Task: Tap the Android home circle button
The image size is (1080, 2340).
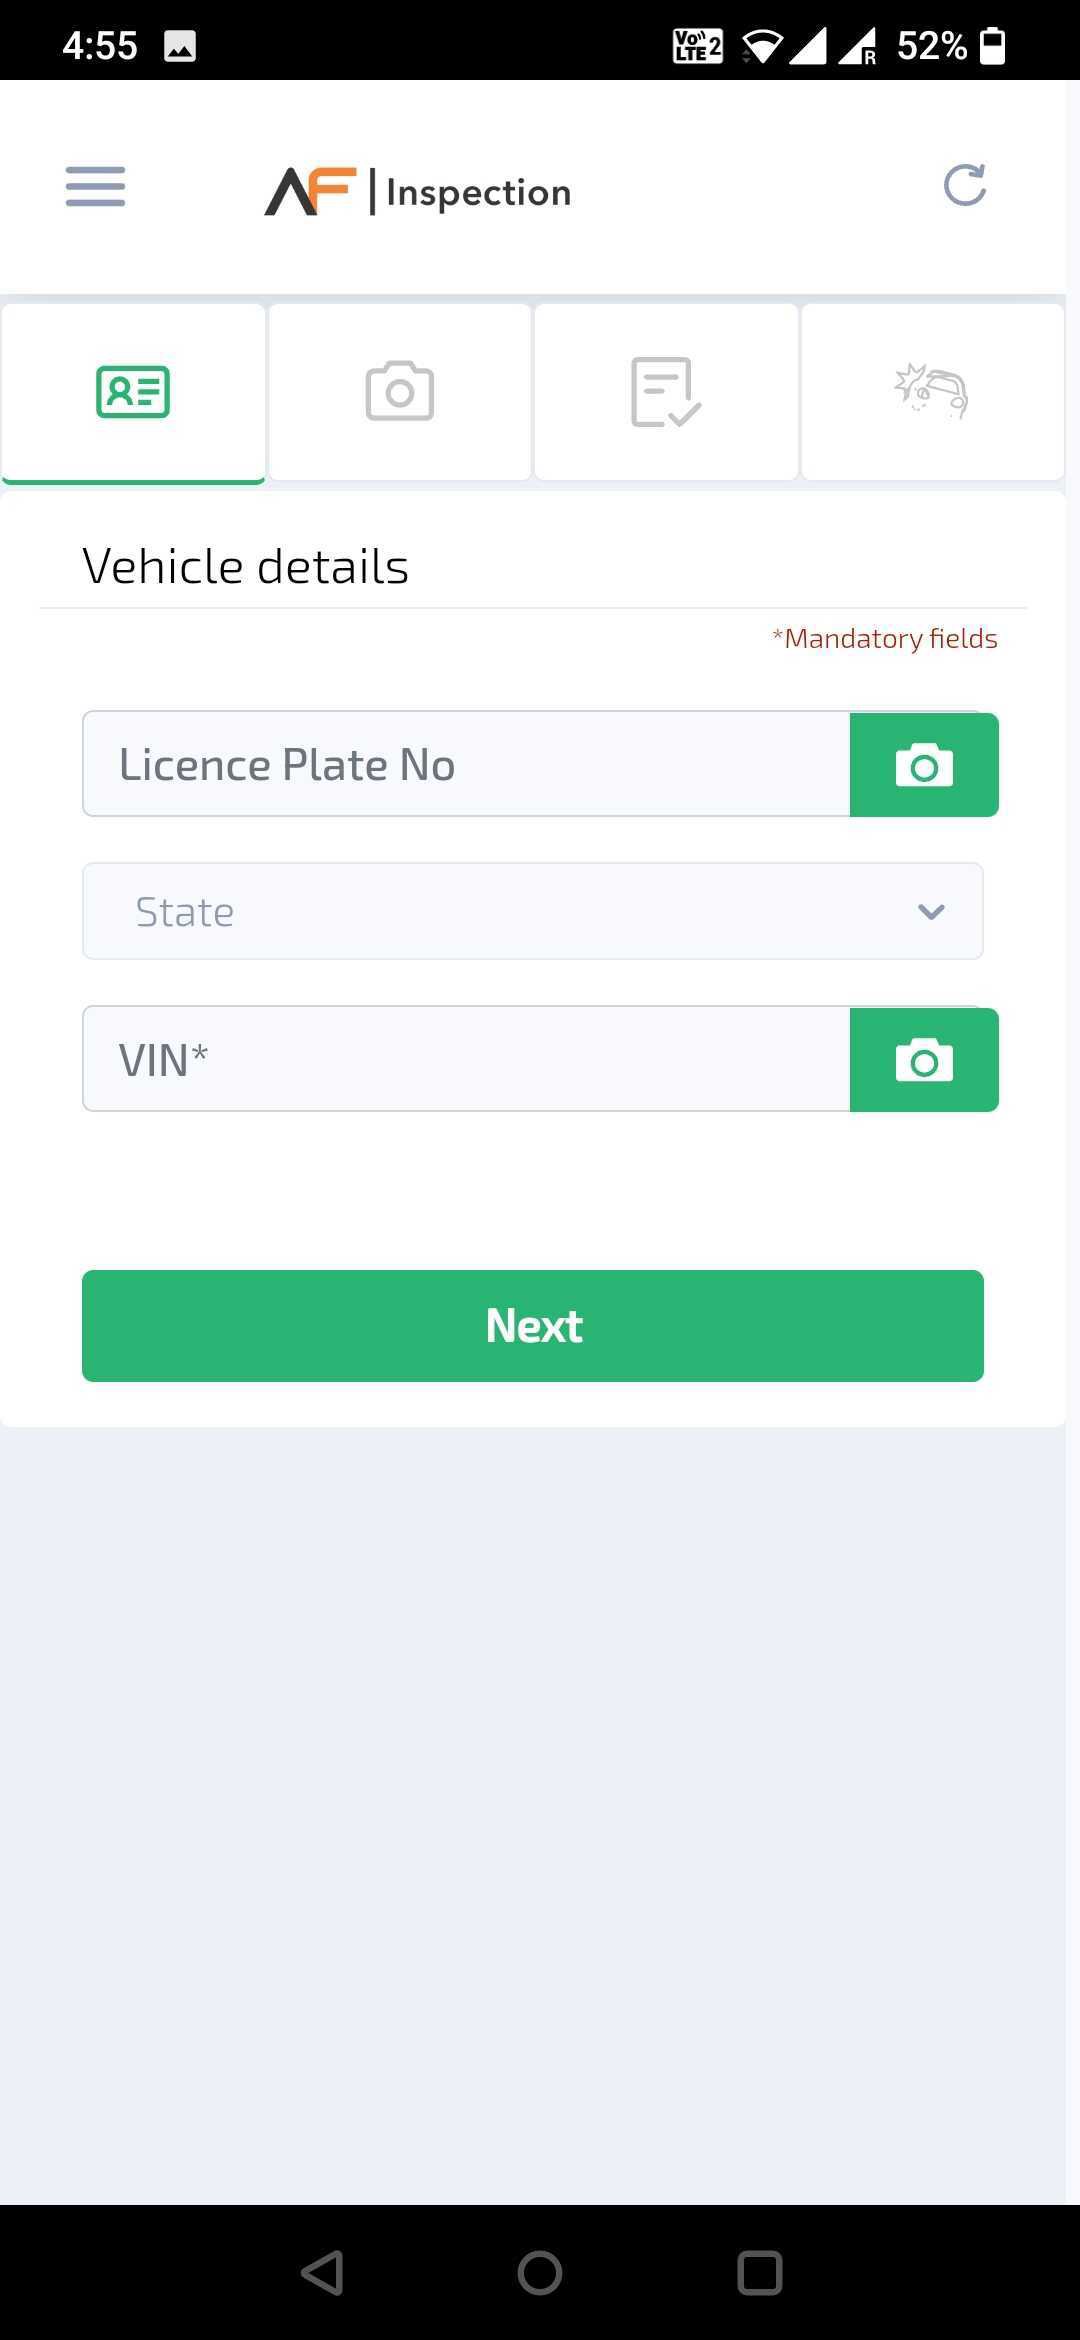Action: 540,2273
